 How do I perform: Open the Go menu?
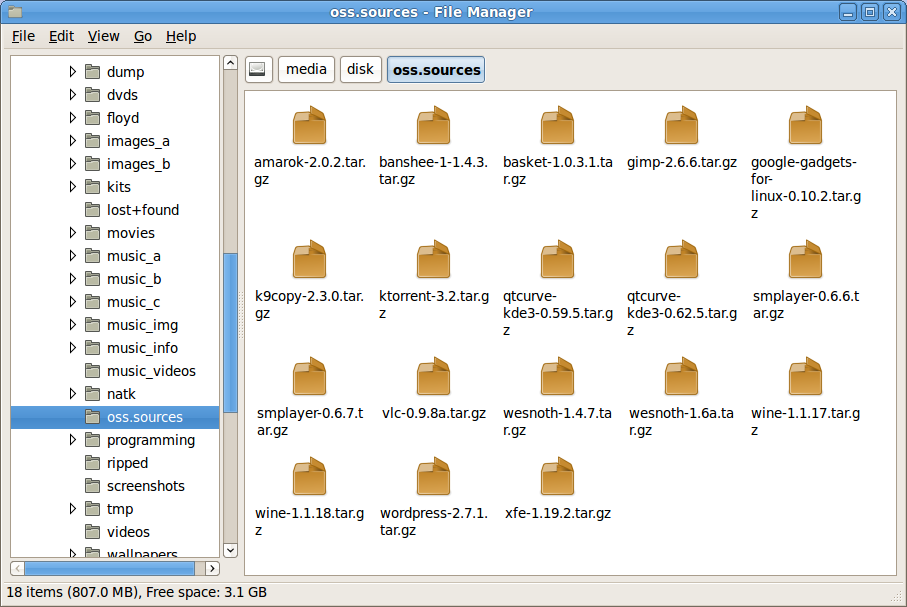143,36
